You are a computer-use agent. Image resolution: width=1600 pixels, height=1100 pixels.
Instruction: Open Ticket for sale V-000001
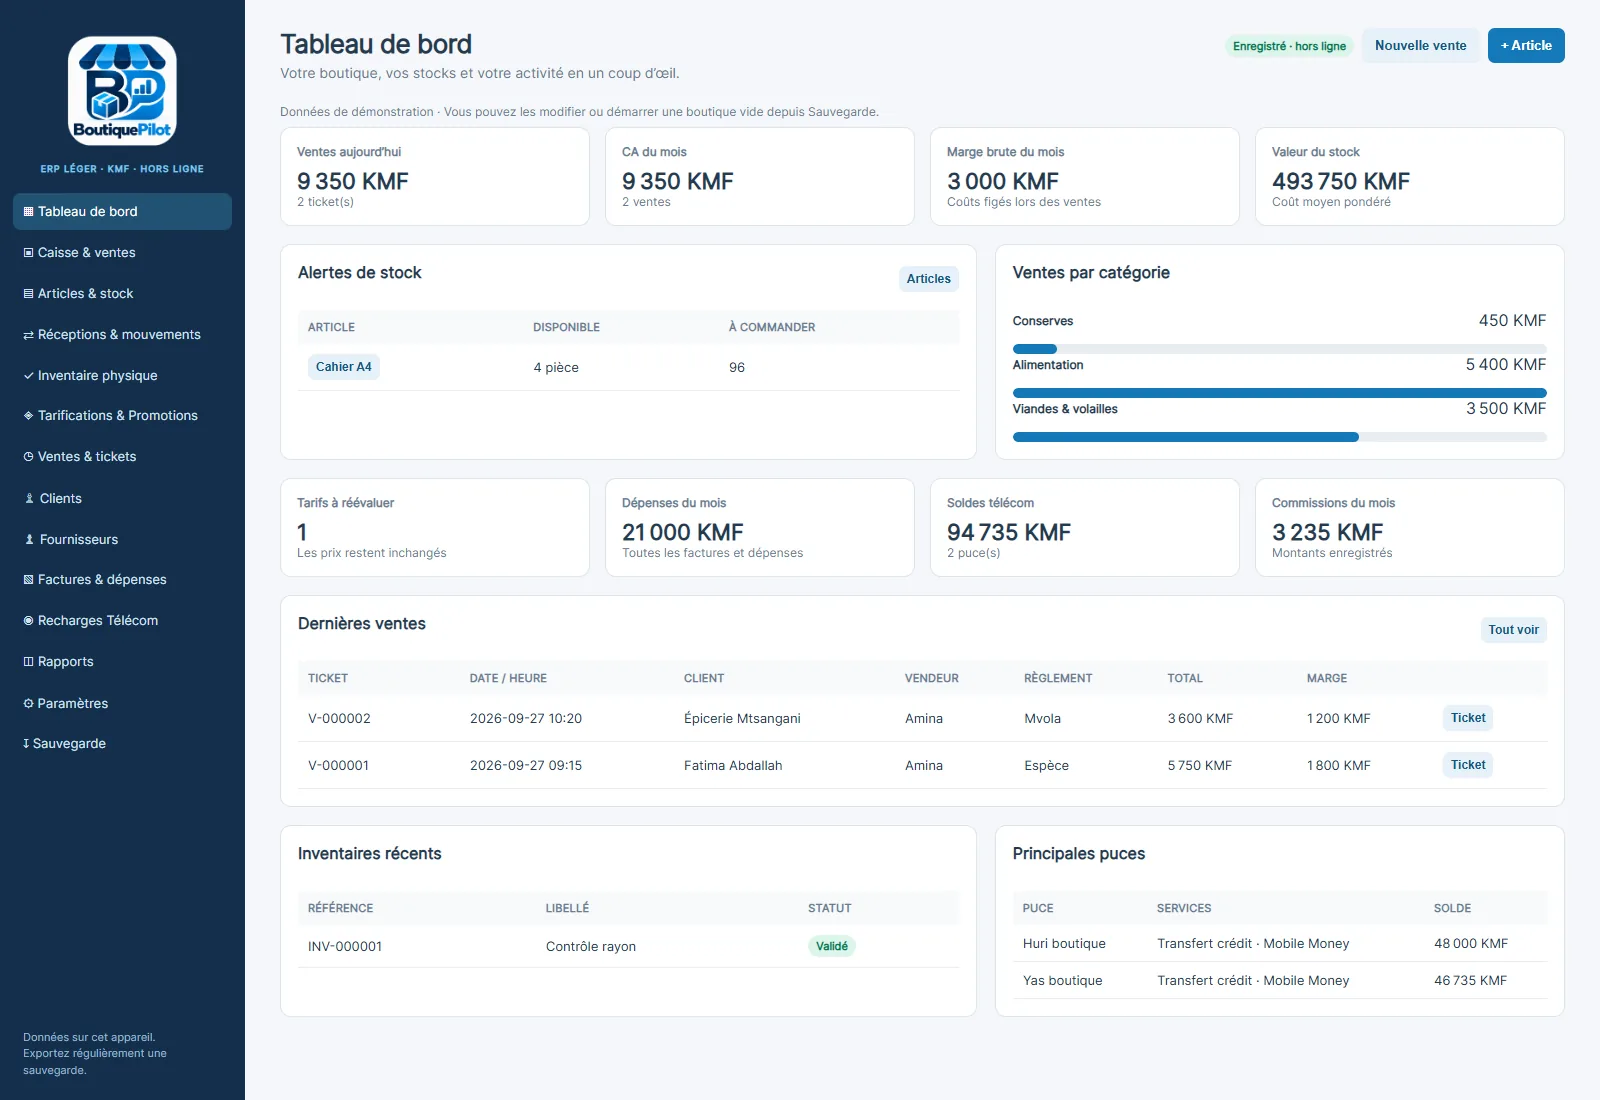click(1468, 765)
